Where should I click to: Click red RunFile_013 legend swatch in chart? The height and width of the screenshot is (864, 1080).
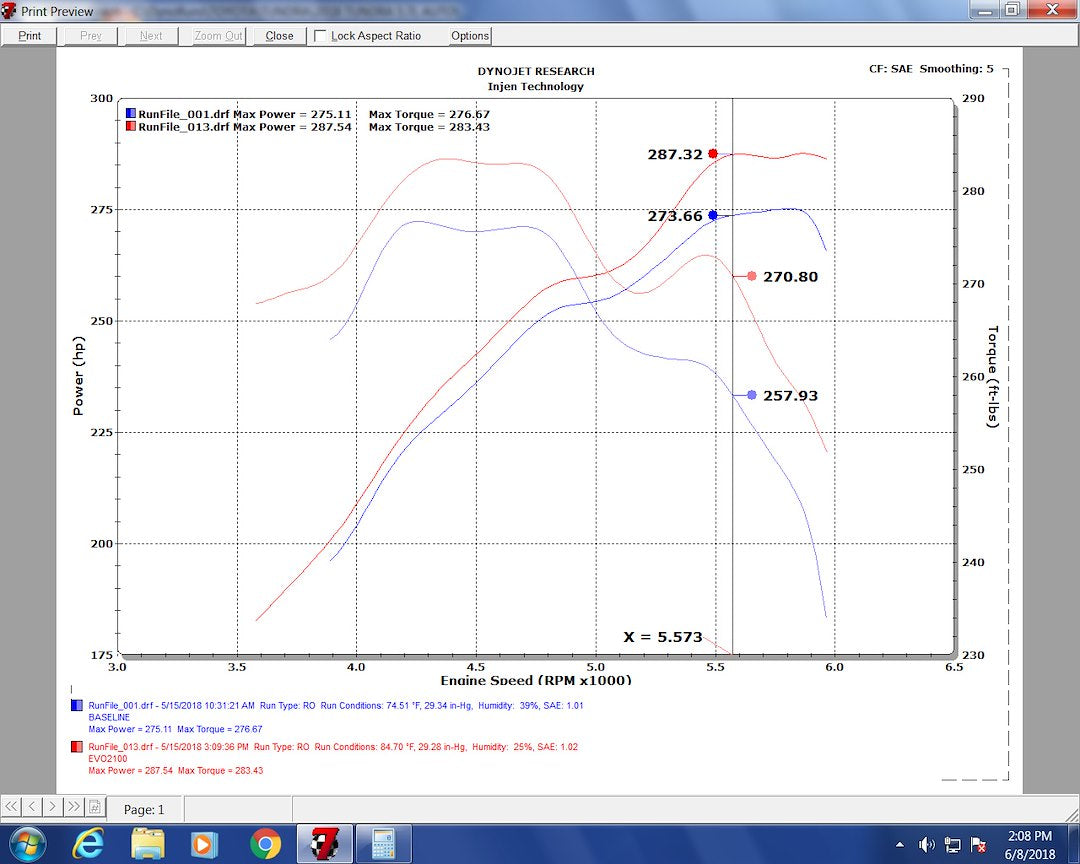(131, 127)
